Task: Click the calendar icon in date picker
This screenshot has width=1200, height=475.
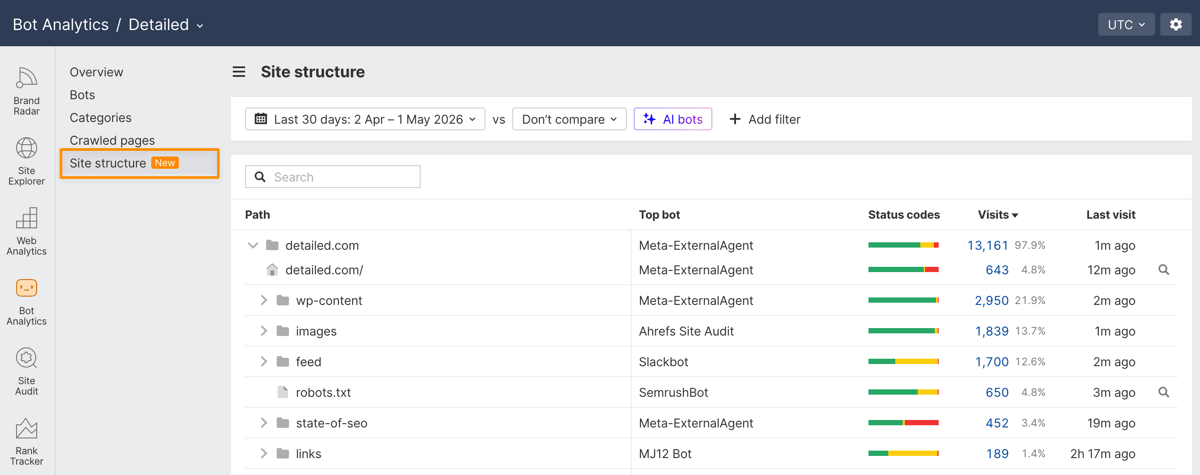Action: point(261,119)
